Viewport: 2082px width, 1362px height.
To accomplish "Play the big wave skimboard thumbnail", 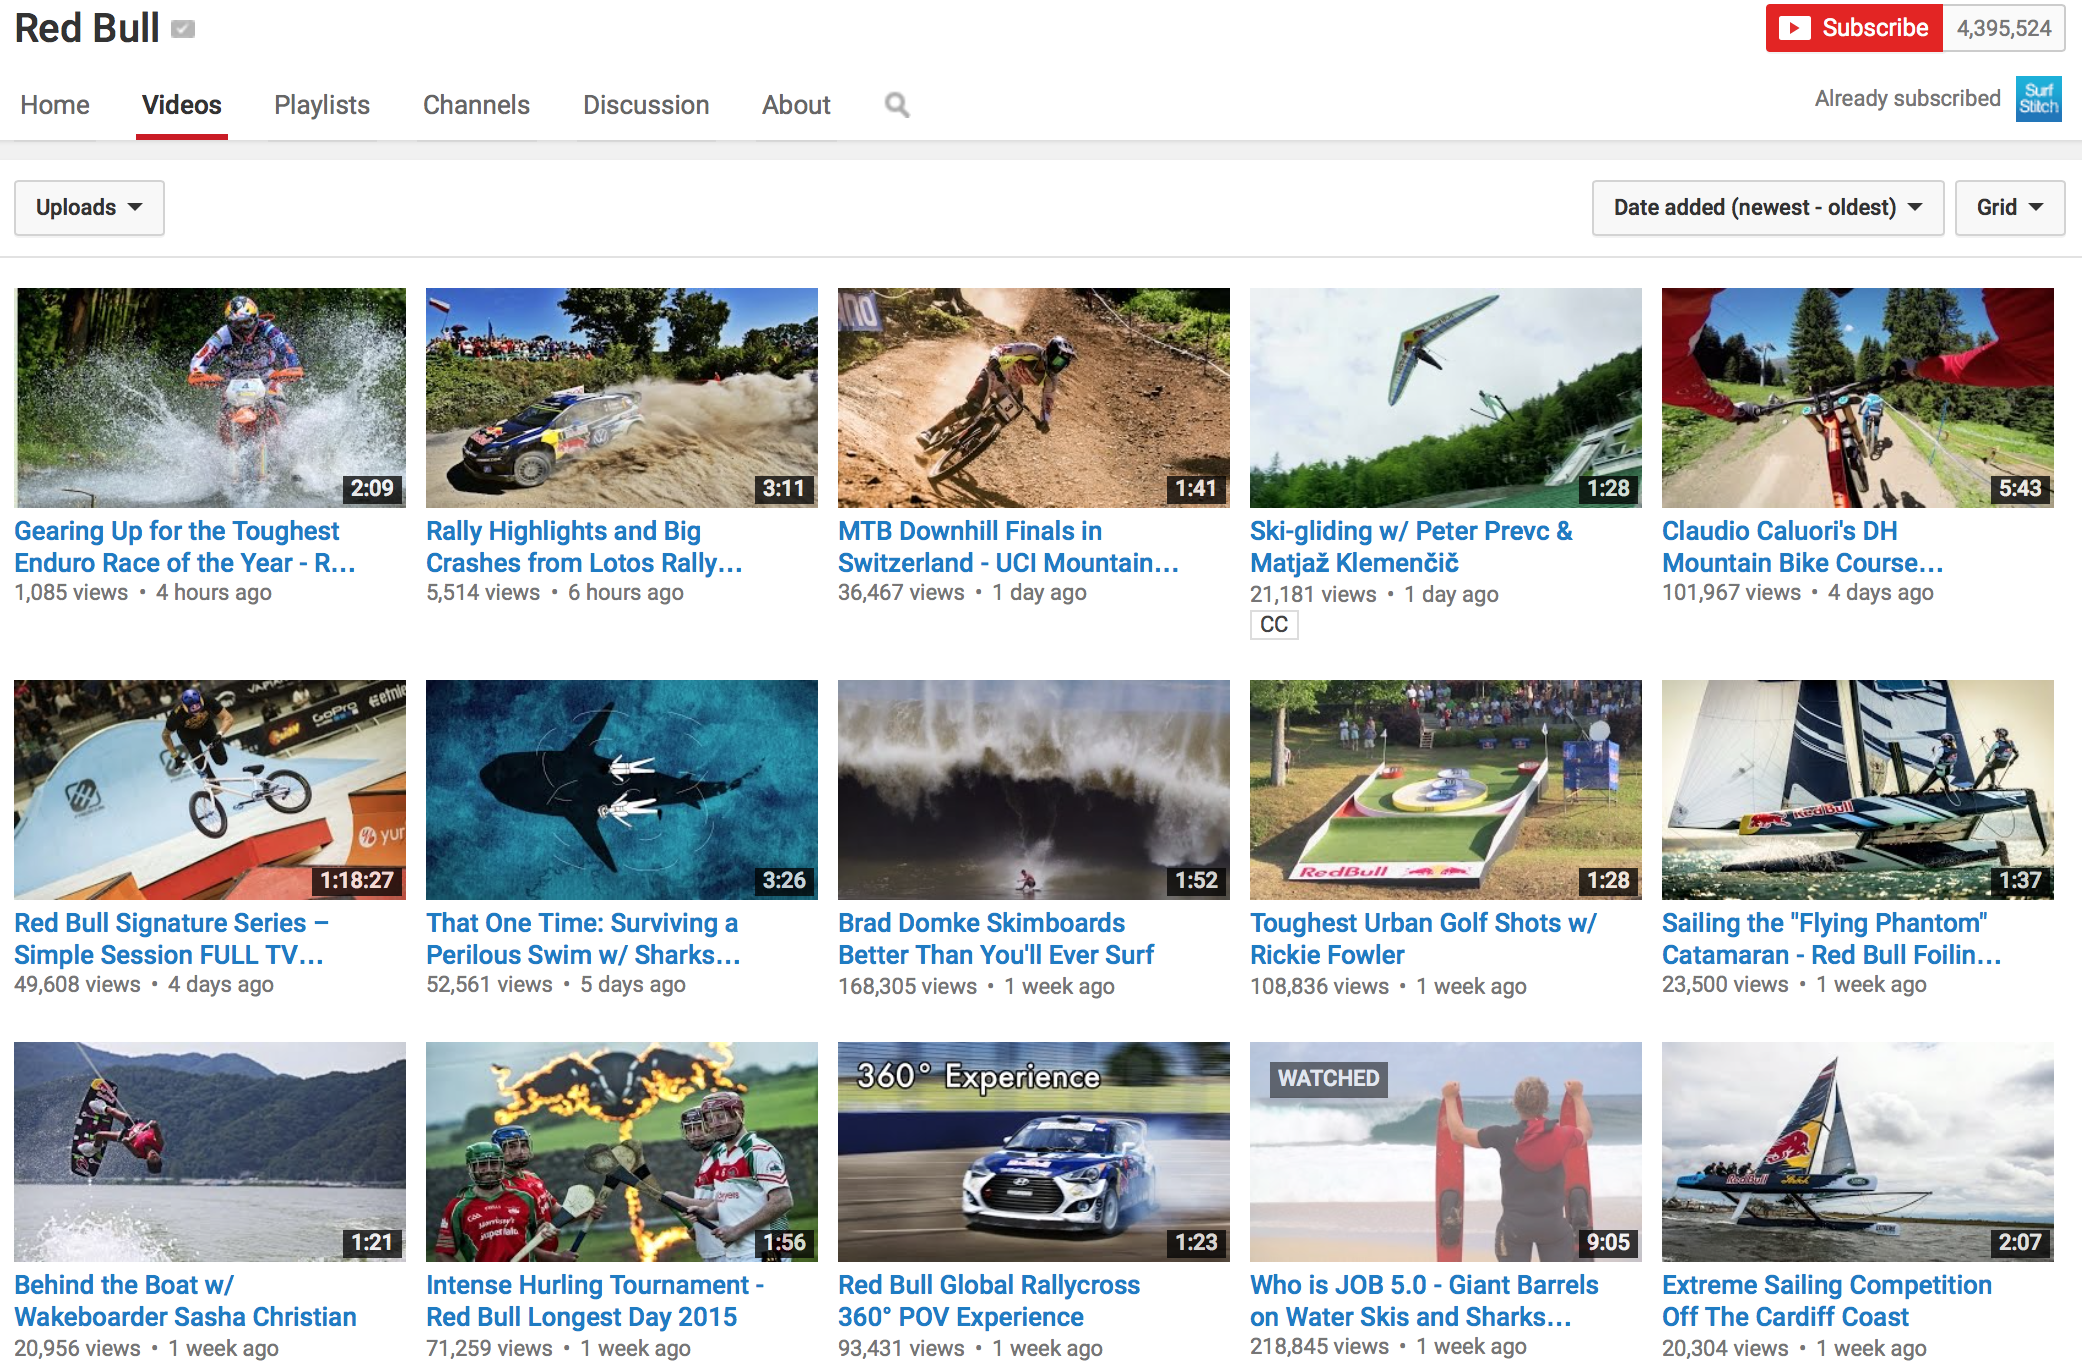I will 1034,790.
